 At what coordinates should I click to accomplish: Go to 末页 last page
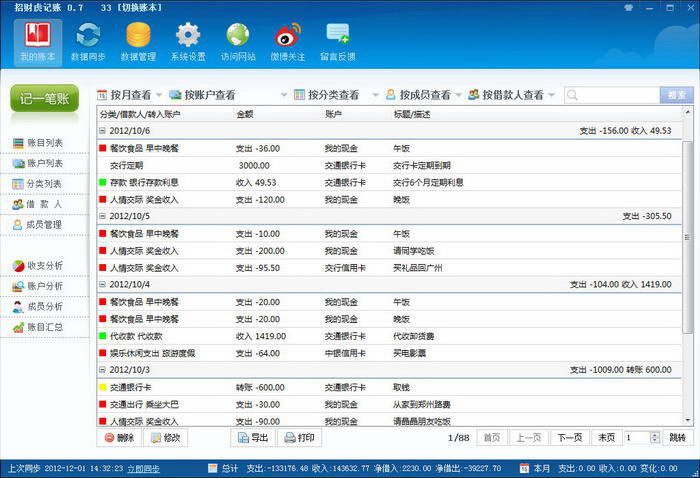(606, 438)
